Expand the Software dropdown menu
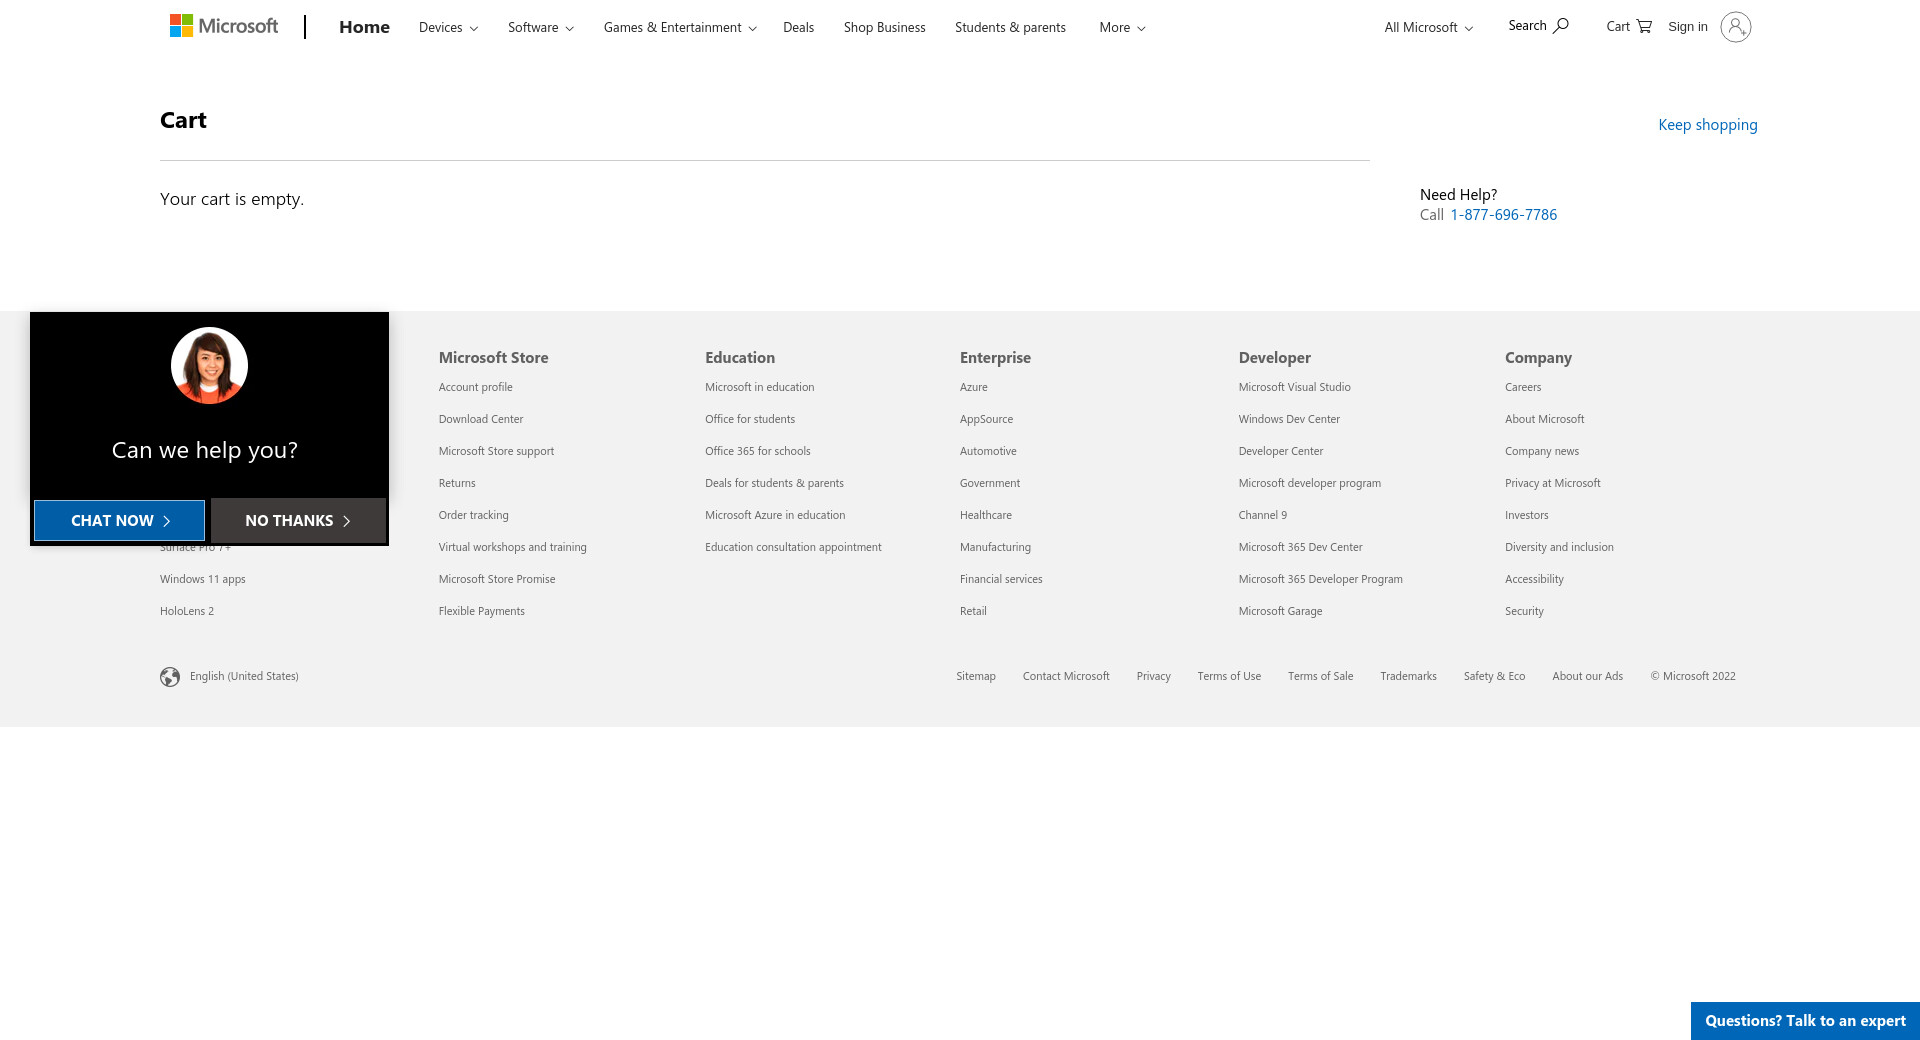The height and width of the screenshot is (1040, 1920). [540, 28]
